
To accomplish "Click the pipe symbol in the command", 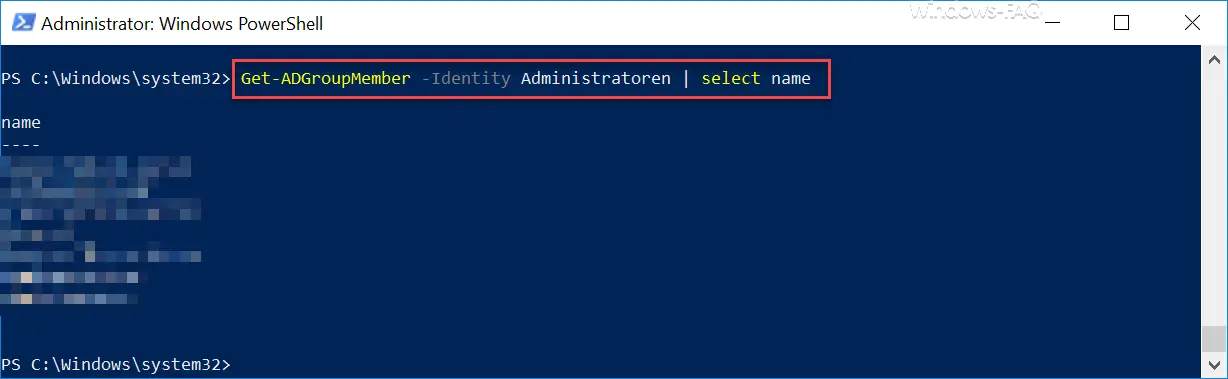I will pyautogui.click(x=686, y=78).
